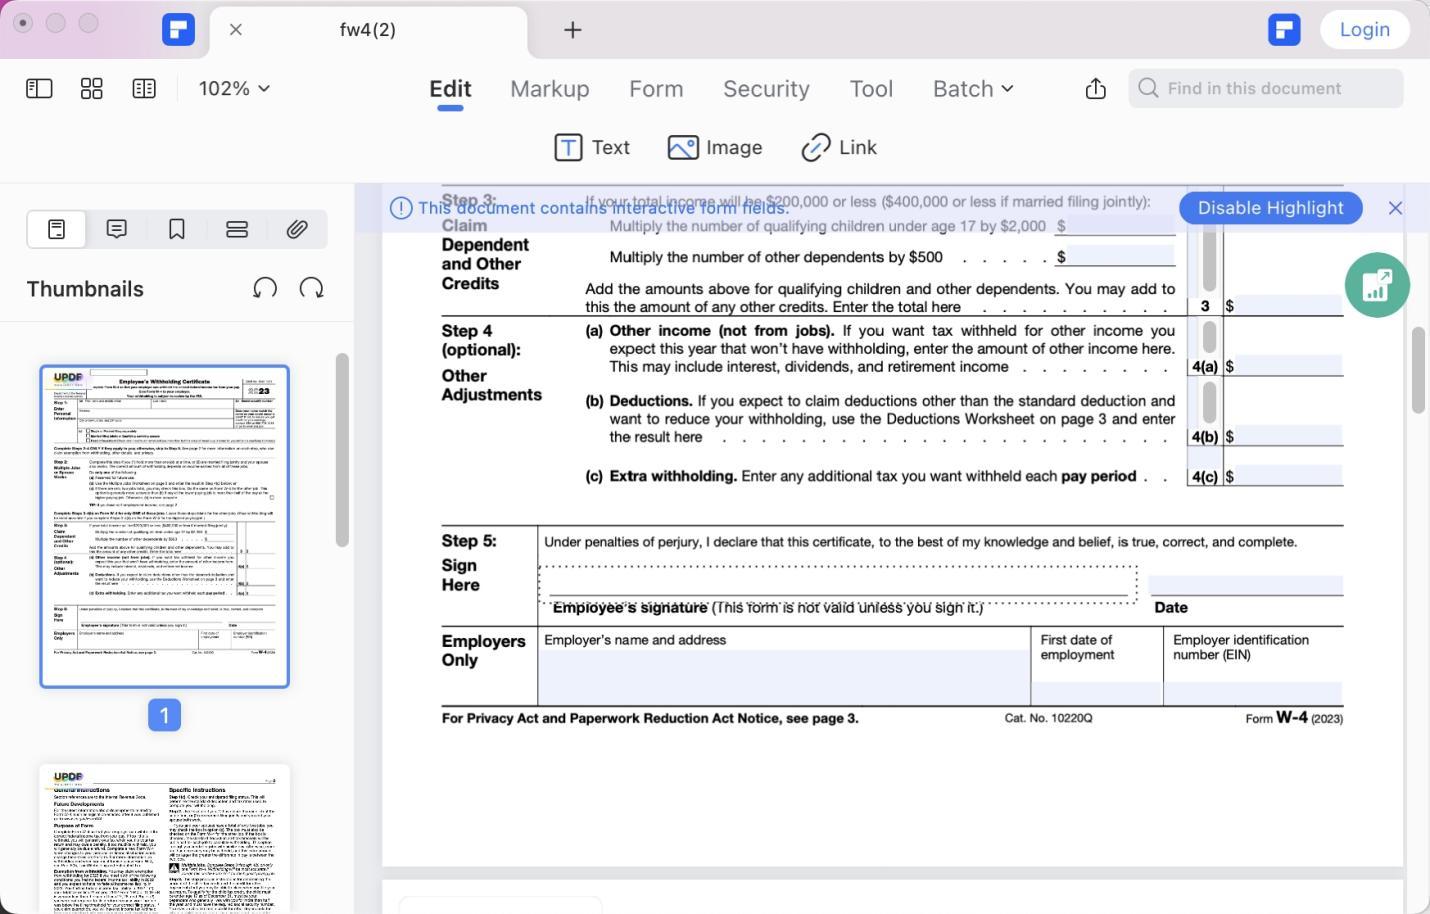Dismiss the interactive form fields notice
1430x914 pixels.
pos(1395,208)
